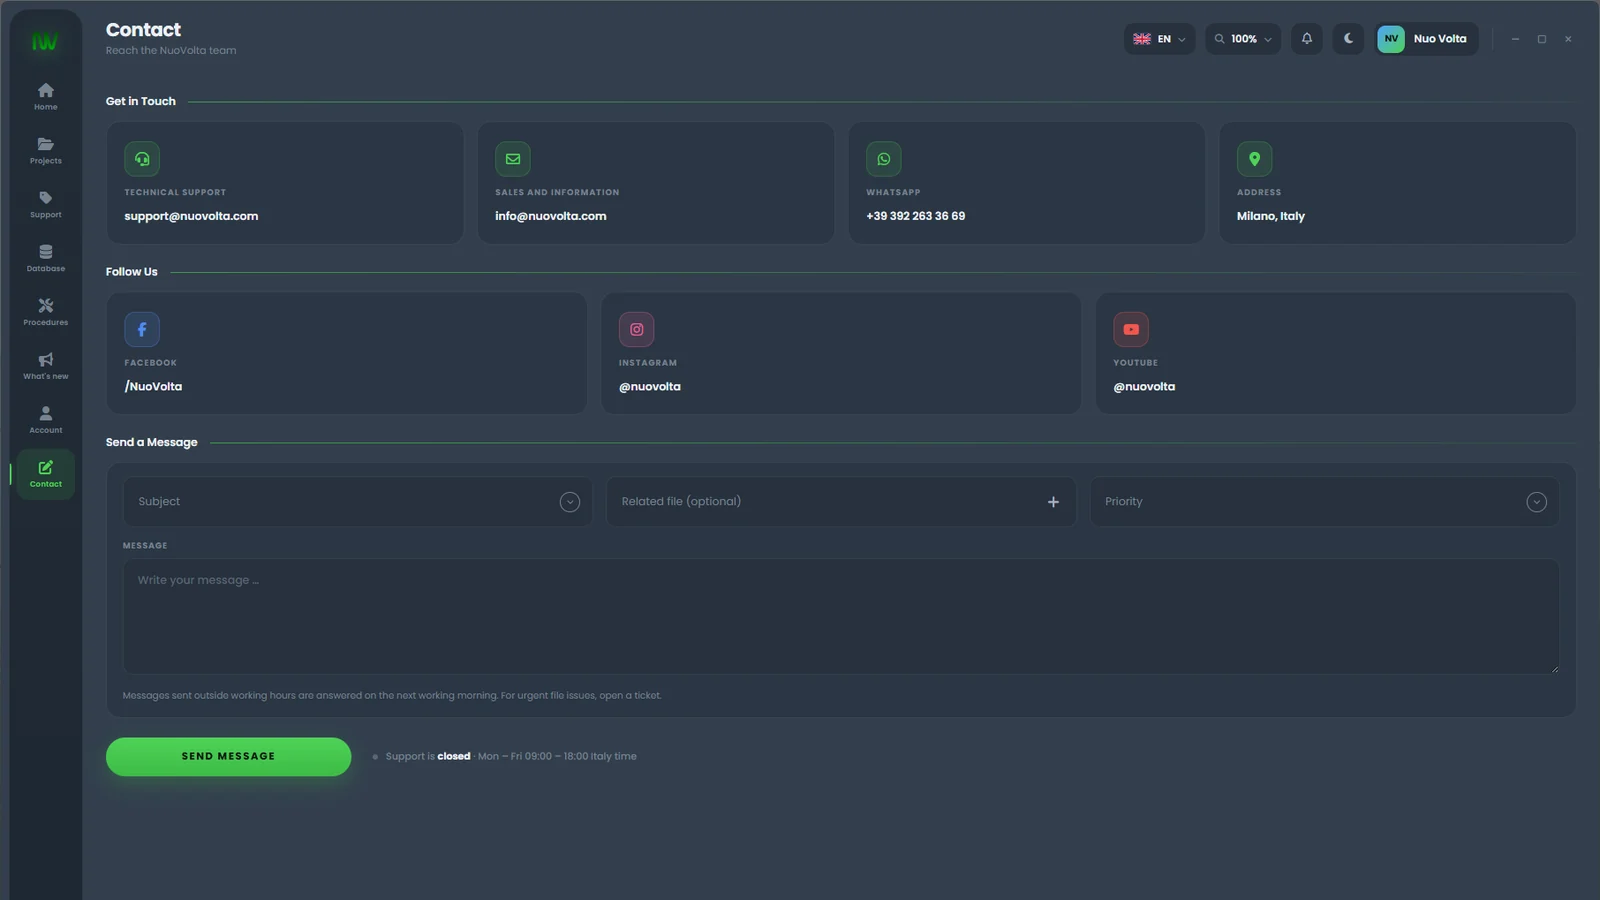Click the Milano, Italy address text
Image resolution: width=1600 pixels, height=900 pixels.
tap(1271, 216)
